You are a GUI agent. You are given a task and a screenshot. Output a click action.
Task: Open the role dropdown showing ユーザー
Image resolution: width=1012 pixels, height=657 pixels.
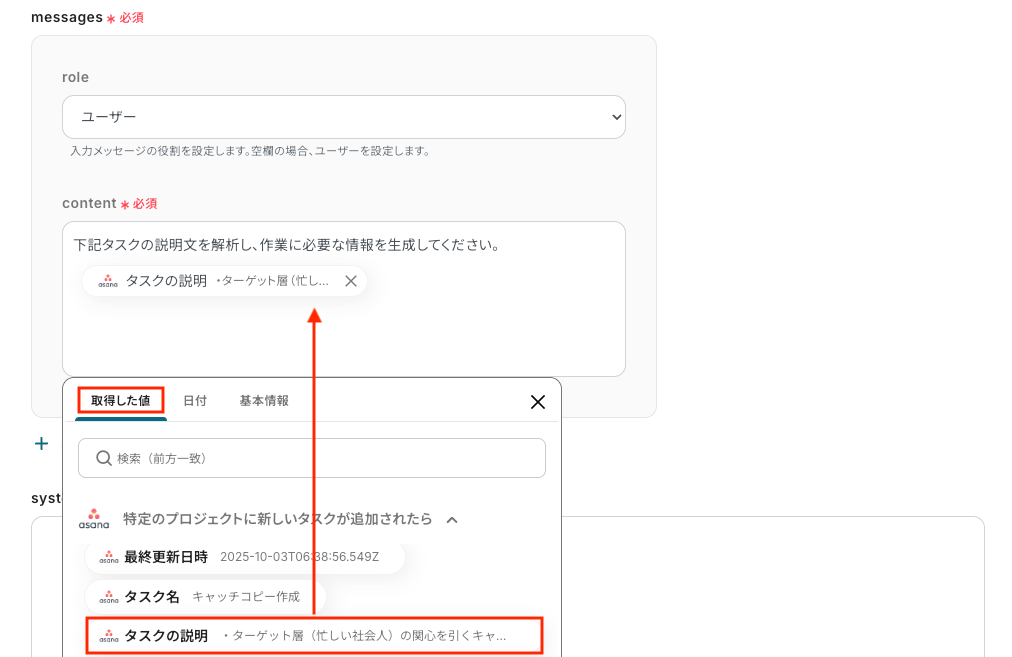coord(343,117)
